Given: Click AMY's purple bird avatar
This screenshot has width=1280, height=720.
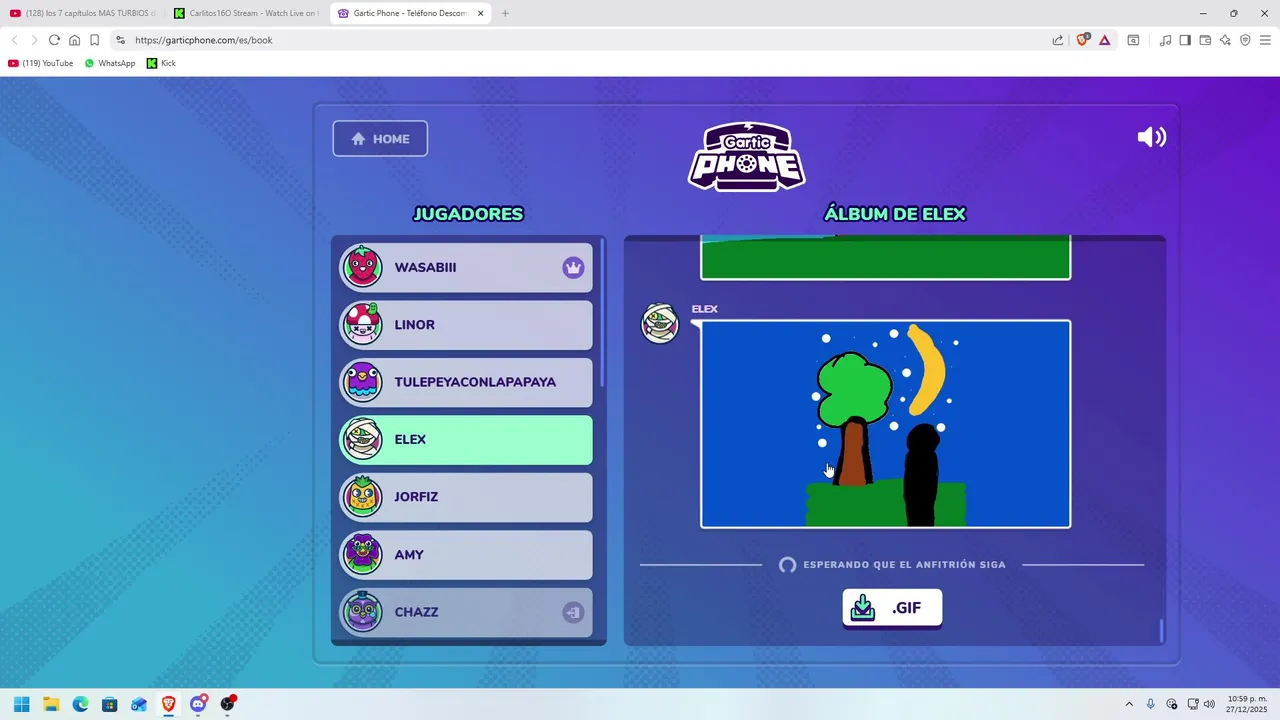Looking at the screenshot, I should [x=362, y=554].
